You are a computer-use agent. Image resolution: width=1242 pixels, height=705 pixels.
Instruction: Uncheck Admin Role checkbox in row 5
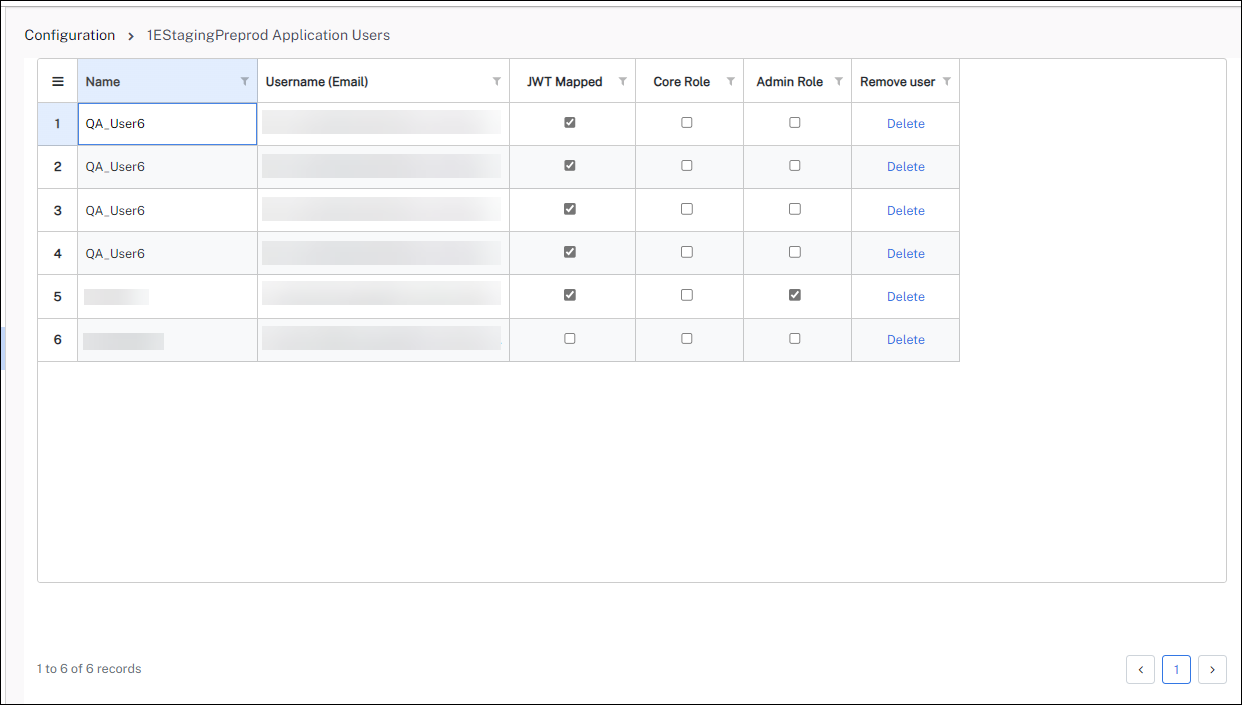click(x=795, y=295)
